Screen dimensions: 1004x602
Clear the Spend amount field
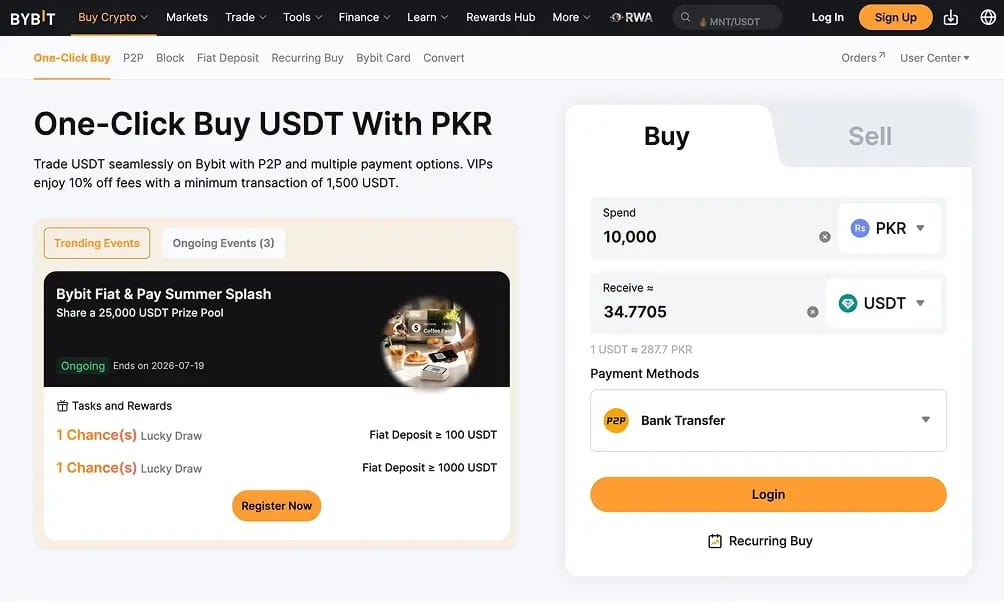825,237
